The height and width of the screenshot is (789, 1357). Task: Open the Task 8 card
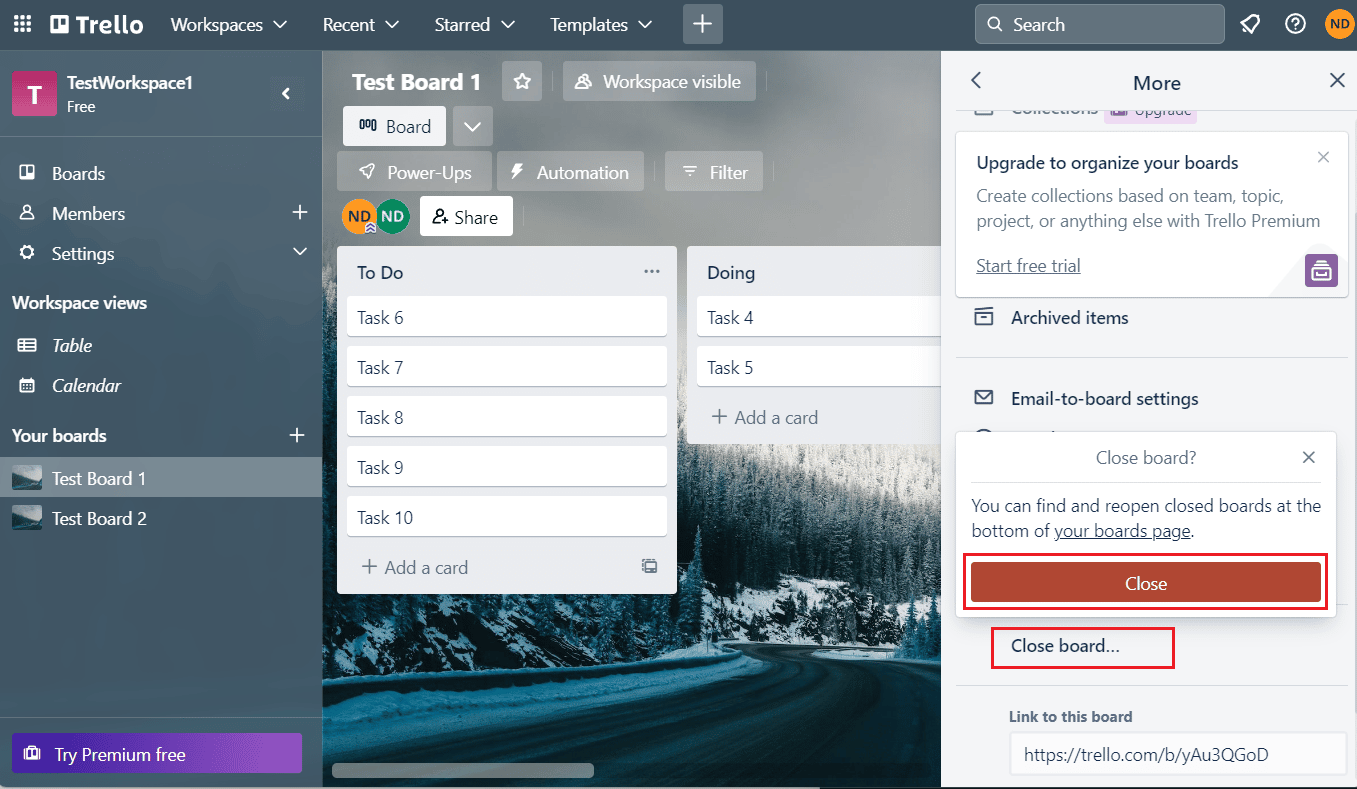coord(507,417)
